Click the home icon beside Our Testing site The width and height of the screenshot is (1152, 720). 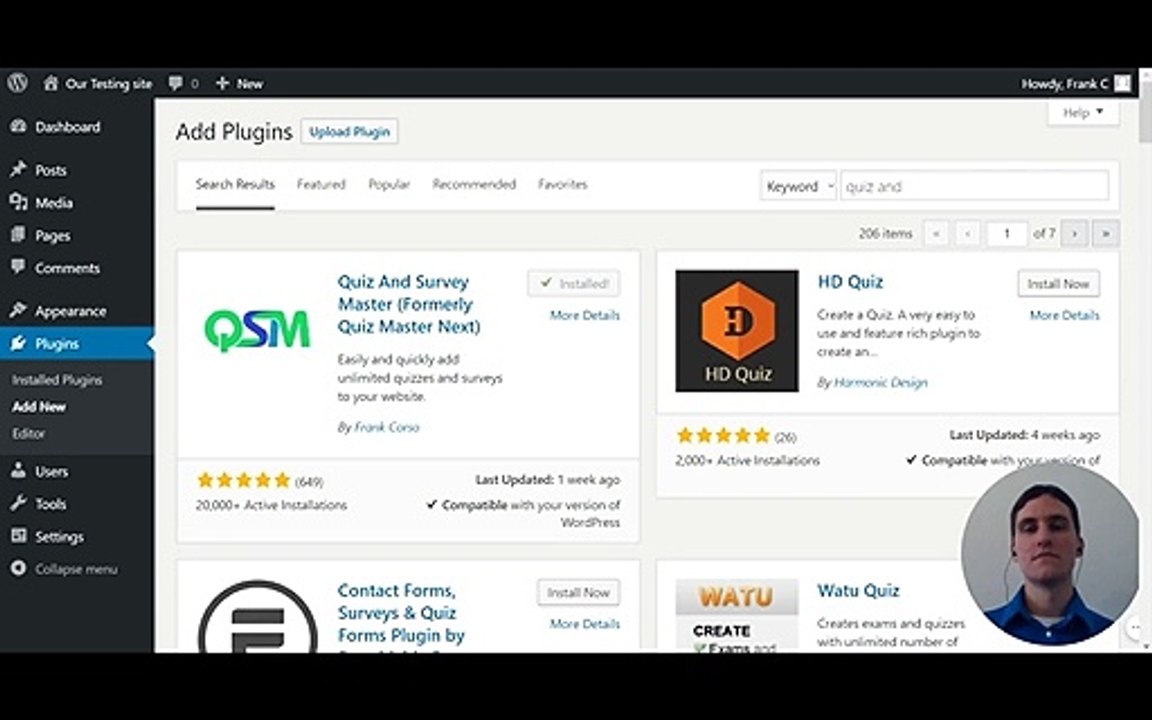tap(51, 83)
